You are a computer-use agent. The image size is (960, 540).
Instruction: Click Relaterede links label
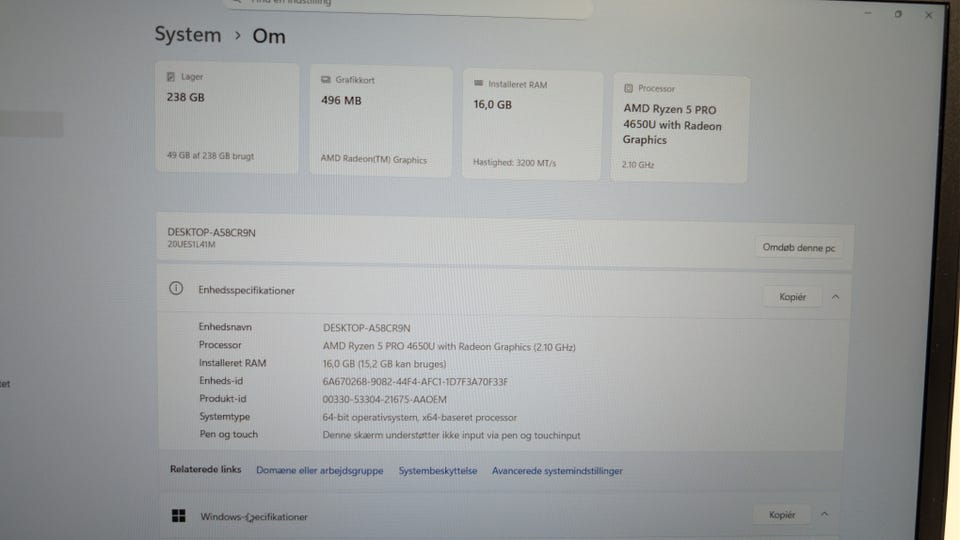(206, 469)
